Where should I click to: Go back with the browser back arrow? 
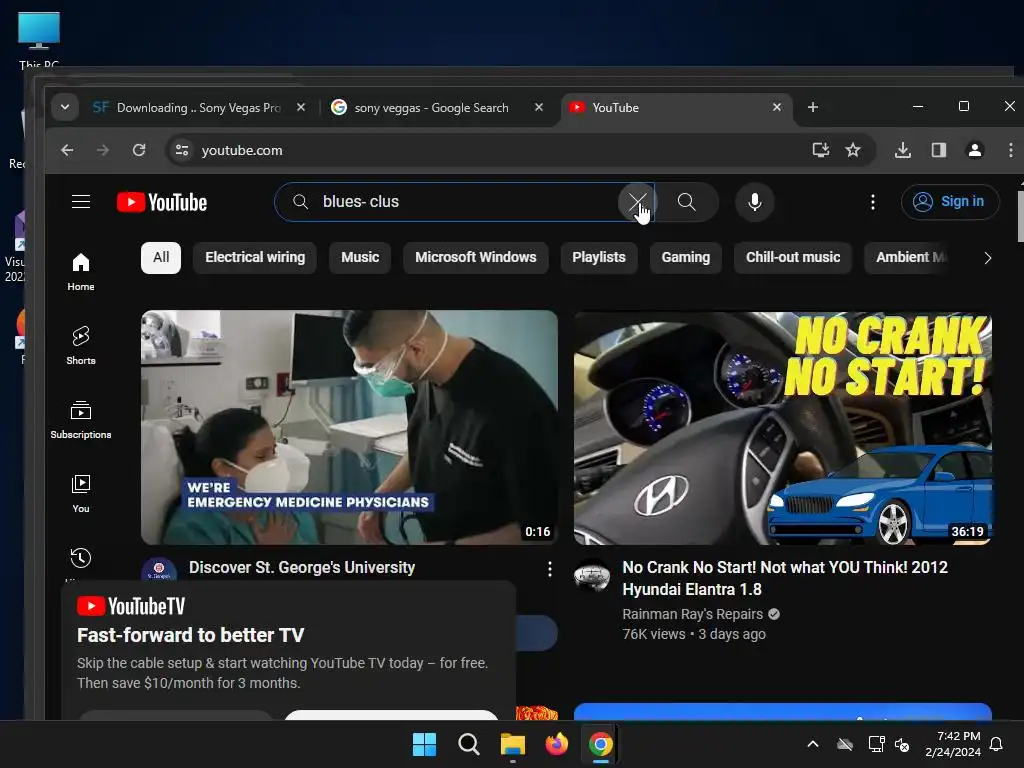tap(67, 150)
